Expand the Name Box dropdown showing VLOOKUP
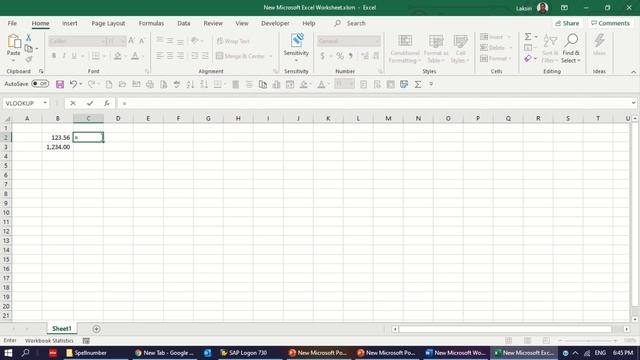Image resolution: width=640 pixels, height=360 pixels. click(x=45, y=103)
